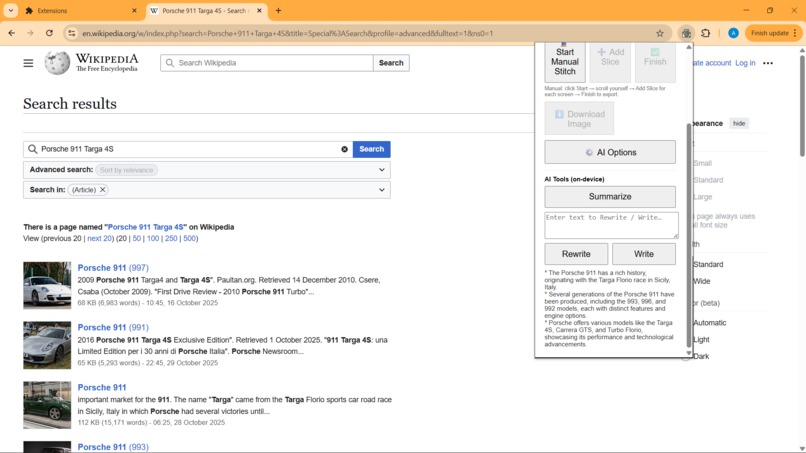This screenshot has height=453, width=806.
Task: Click the Add Slice button
Action: point(610,62)
